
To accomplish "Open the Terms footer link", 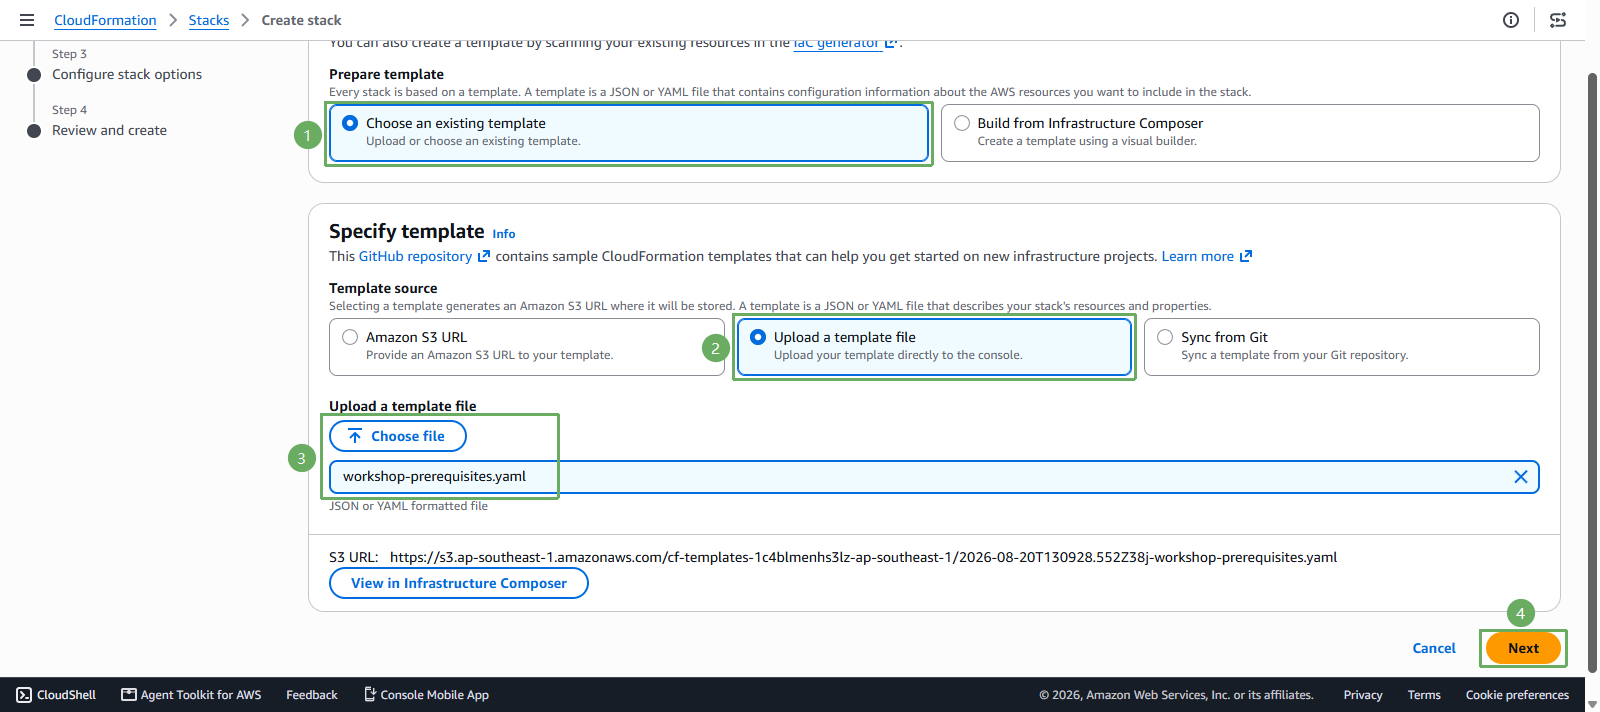I will coord(1424,695).
